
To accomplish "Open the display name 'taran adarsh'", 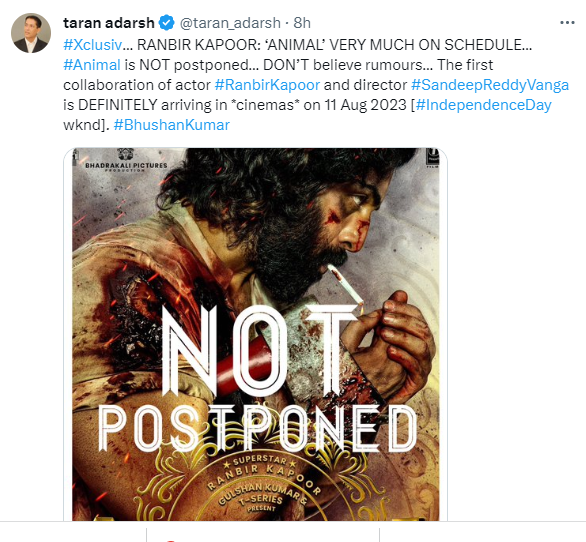I will [109, 23].
